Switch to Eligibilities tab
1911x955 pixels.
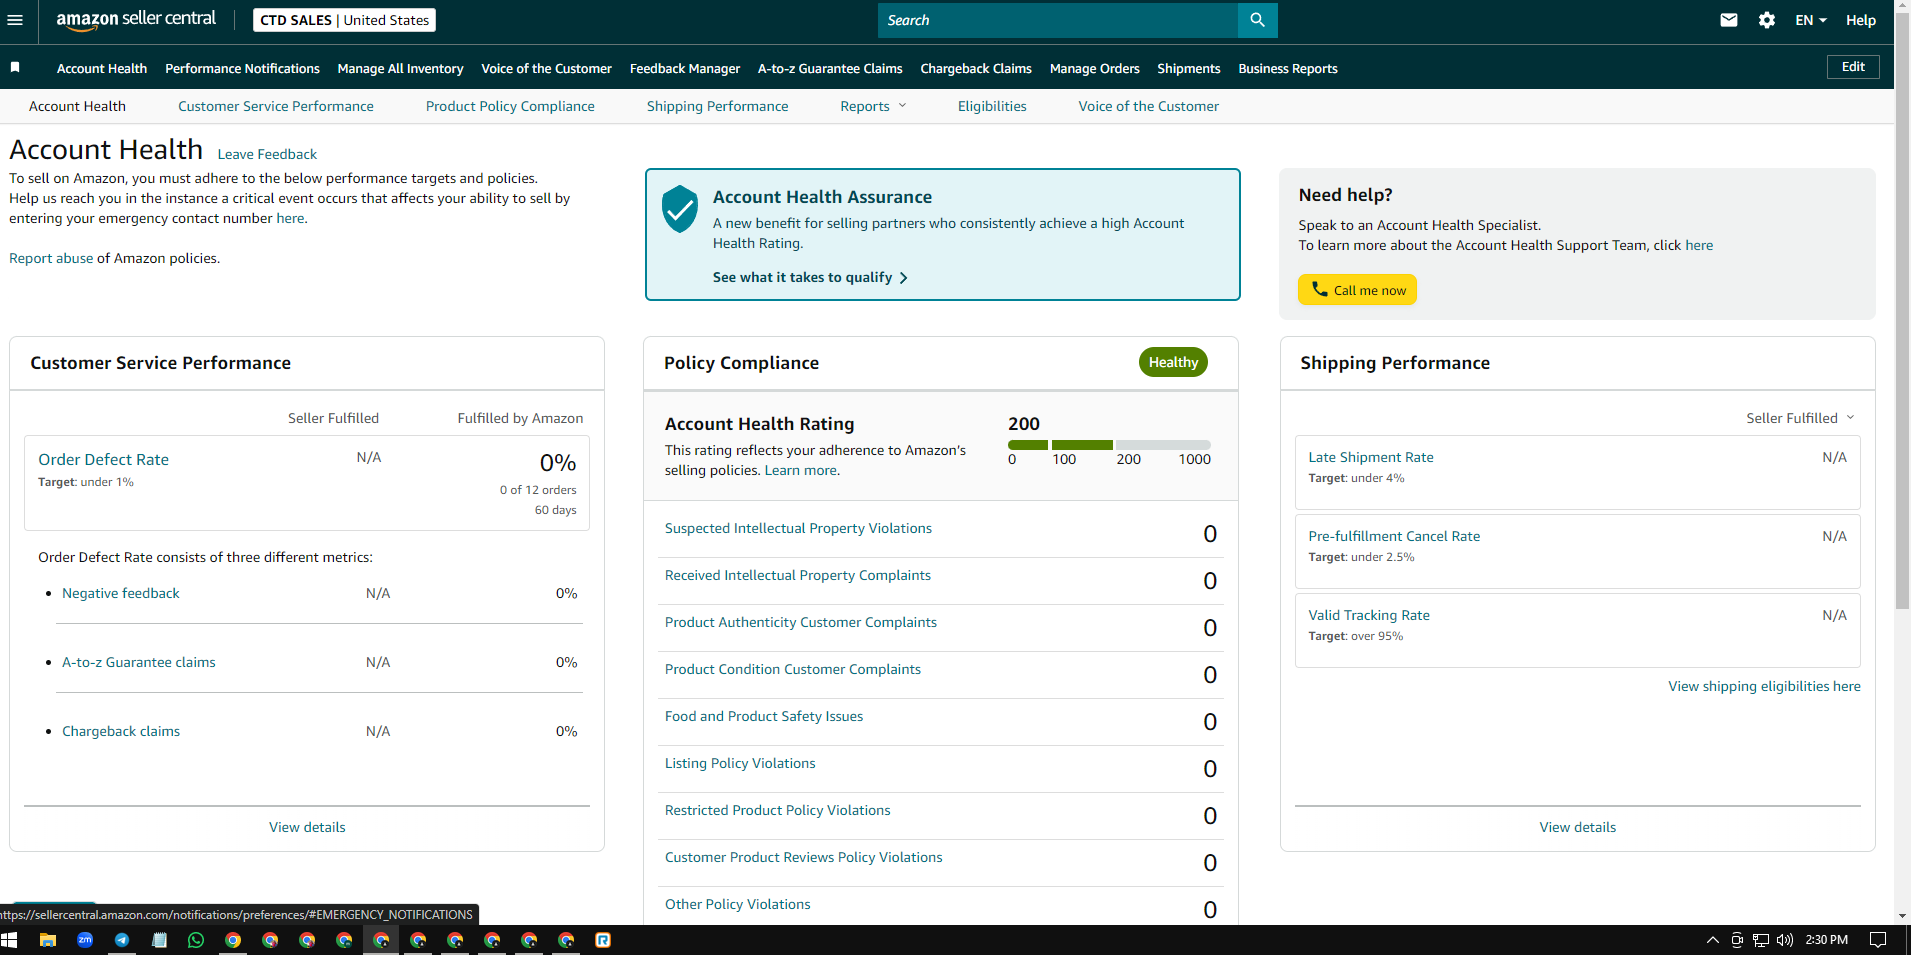(x=992, y=106)
